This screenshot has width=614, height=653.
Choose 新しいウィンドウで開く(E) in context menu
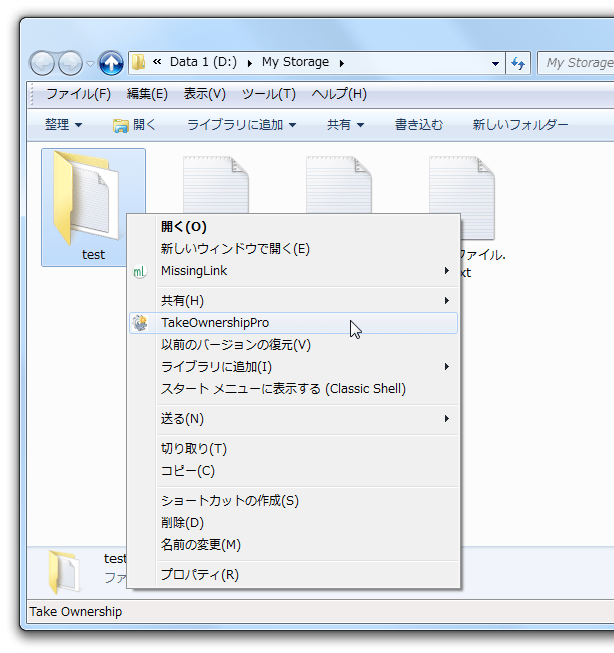pyautogui.click(x=293, y=249)
